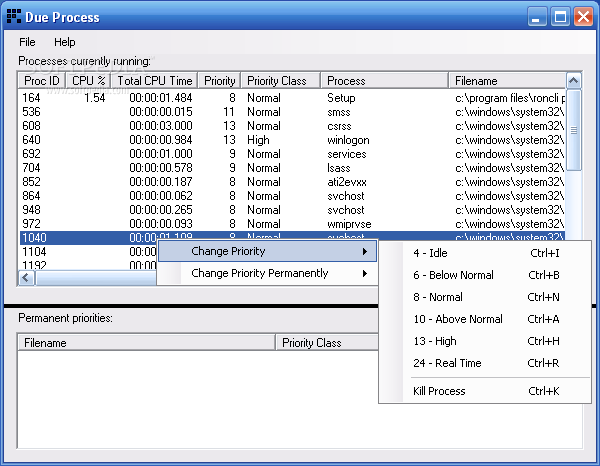Select process ID 864 row

click(x=292, y=196)
